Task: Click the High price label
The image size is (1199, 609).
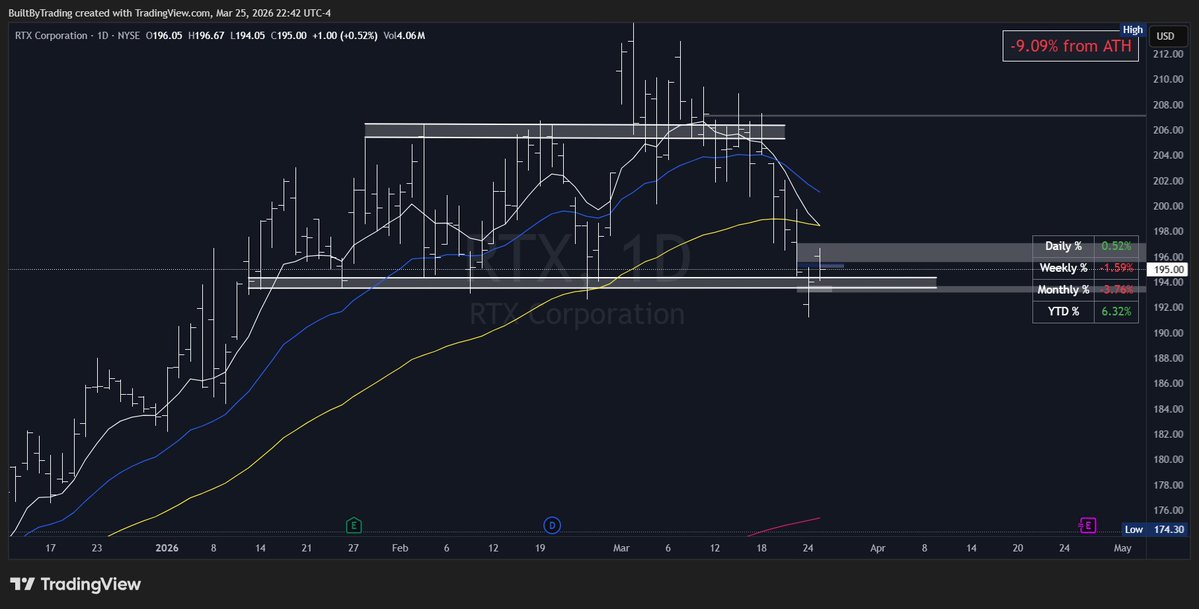Action: tap(1132, 30)
